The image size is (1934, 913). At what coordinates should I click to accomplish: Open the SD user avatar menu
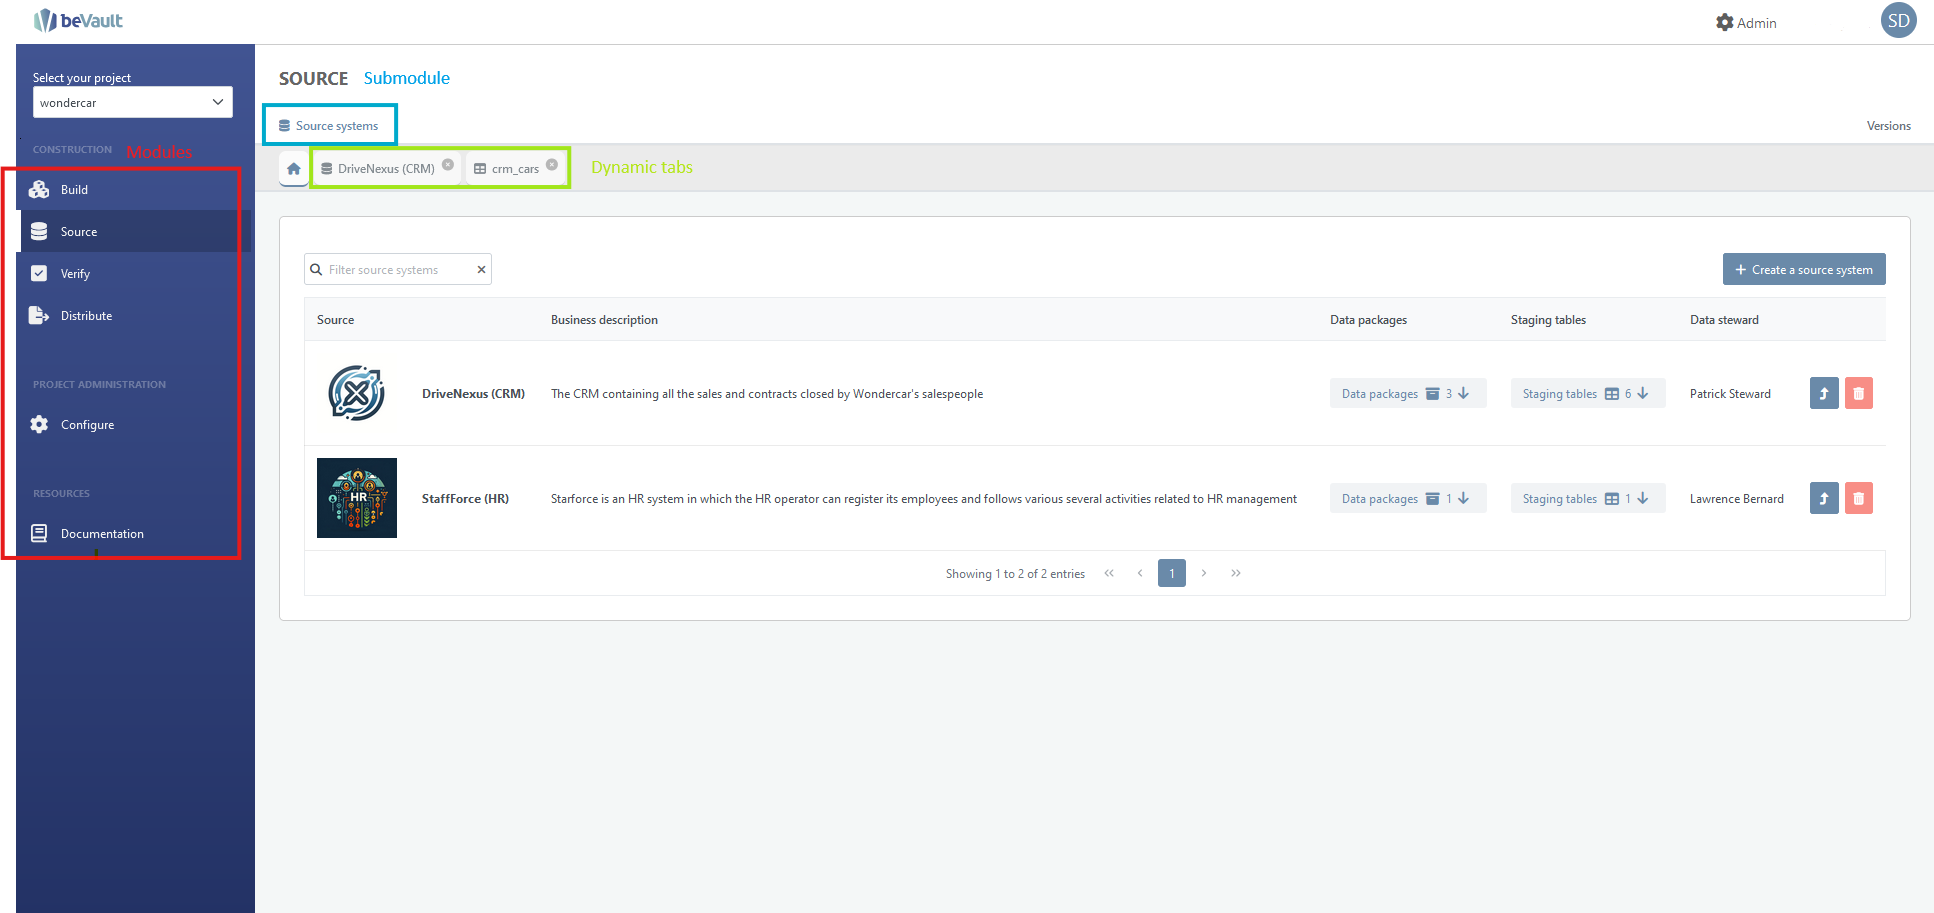[1897, 21]
